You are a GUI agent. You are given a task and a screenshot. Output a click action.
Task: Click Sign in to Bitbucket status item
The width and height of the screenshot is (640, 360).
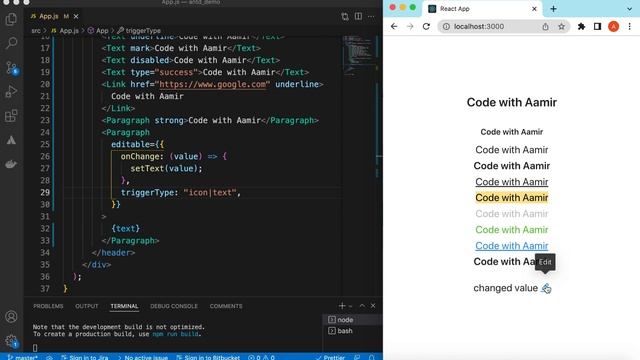[x=208, y=357]
